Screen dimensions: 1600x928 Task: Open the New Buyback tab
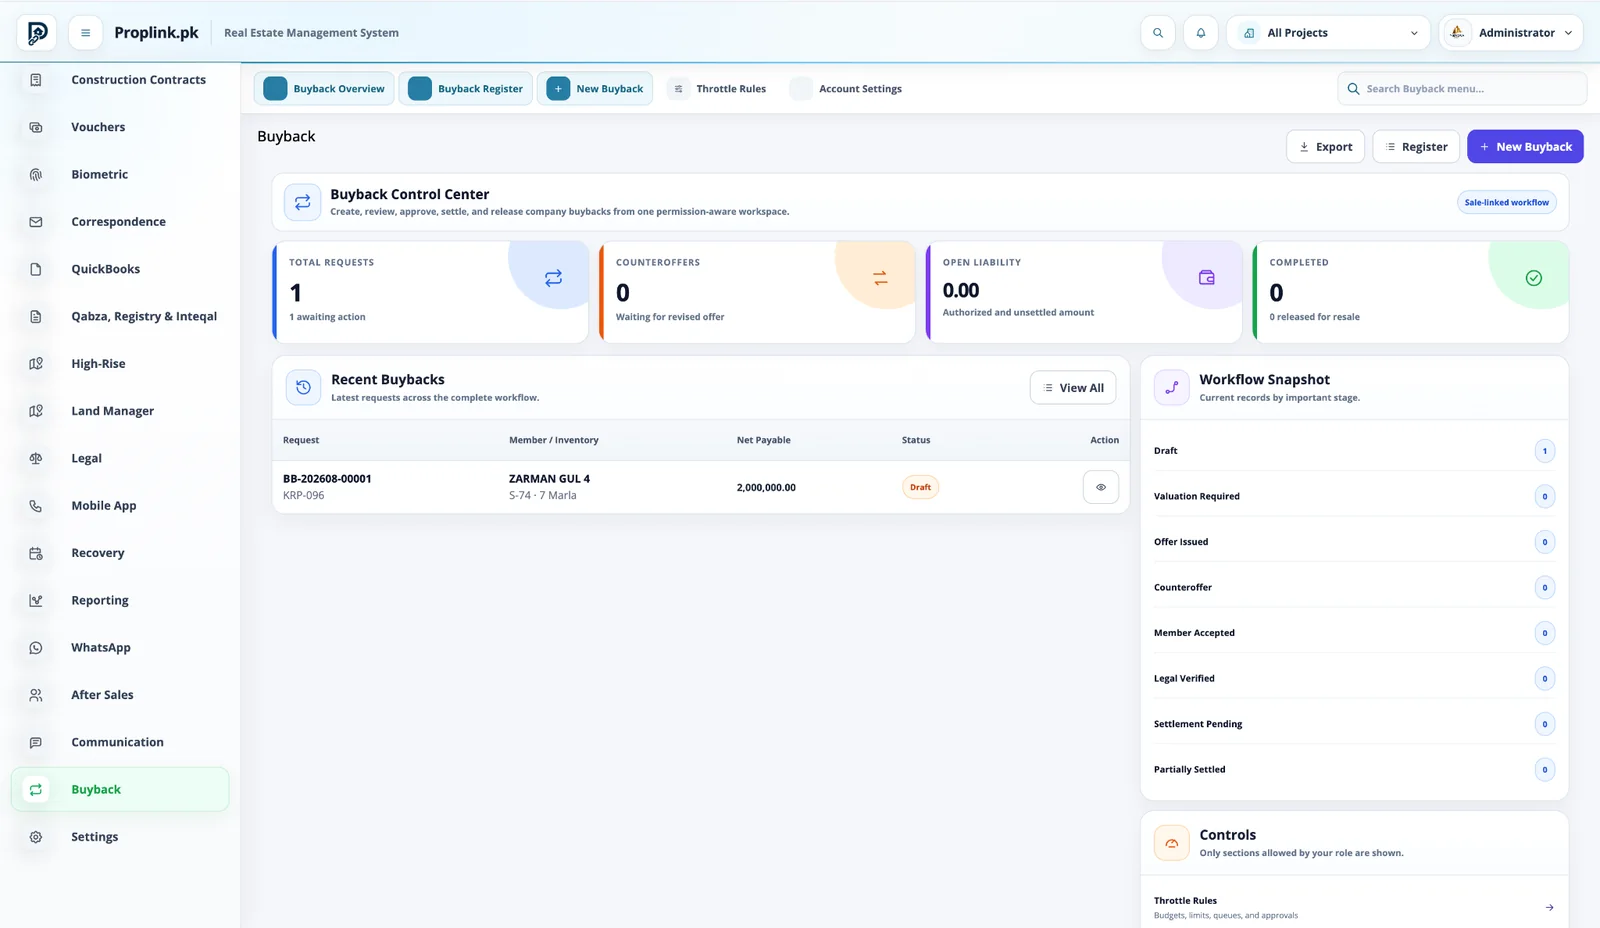point(595,89)
